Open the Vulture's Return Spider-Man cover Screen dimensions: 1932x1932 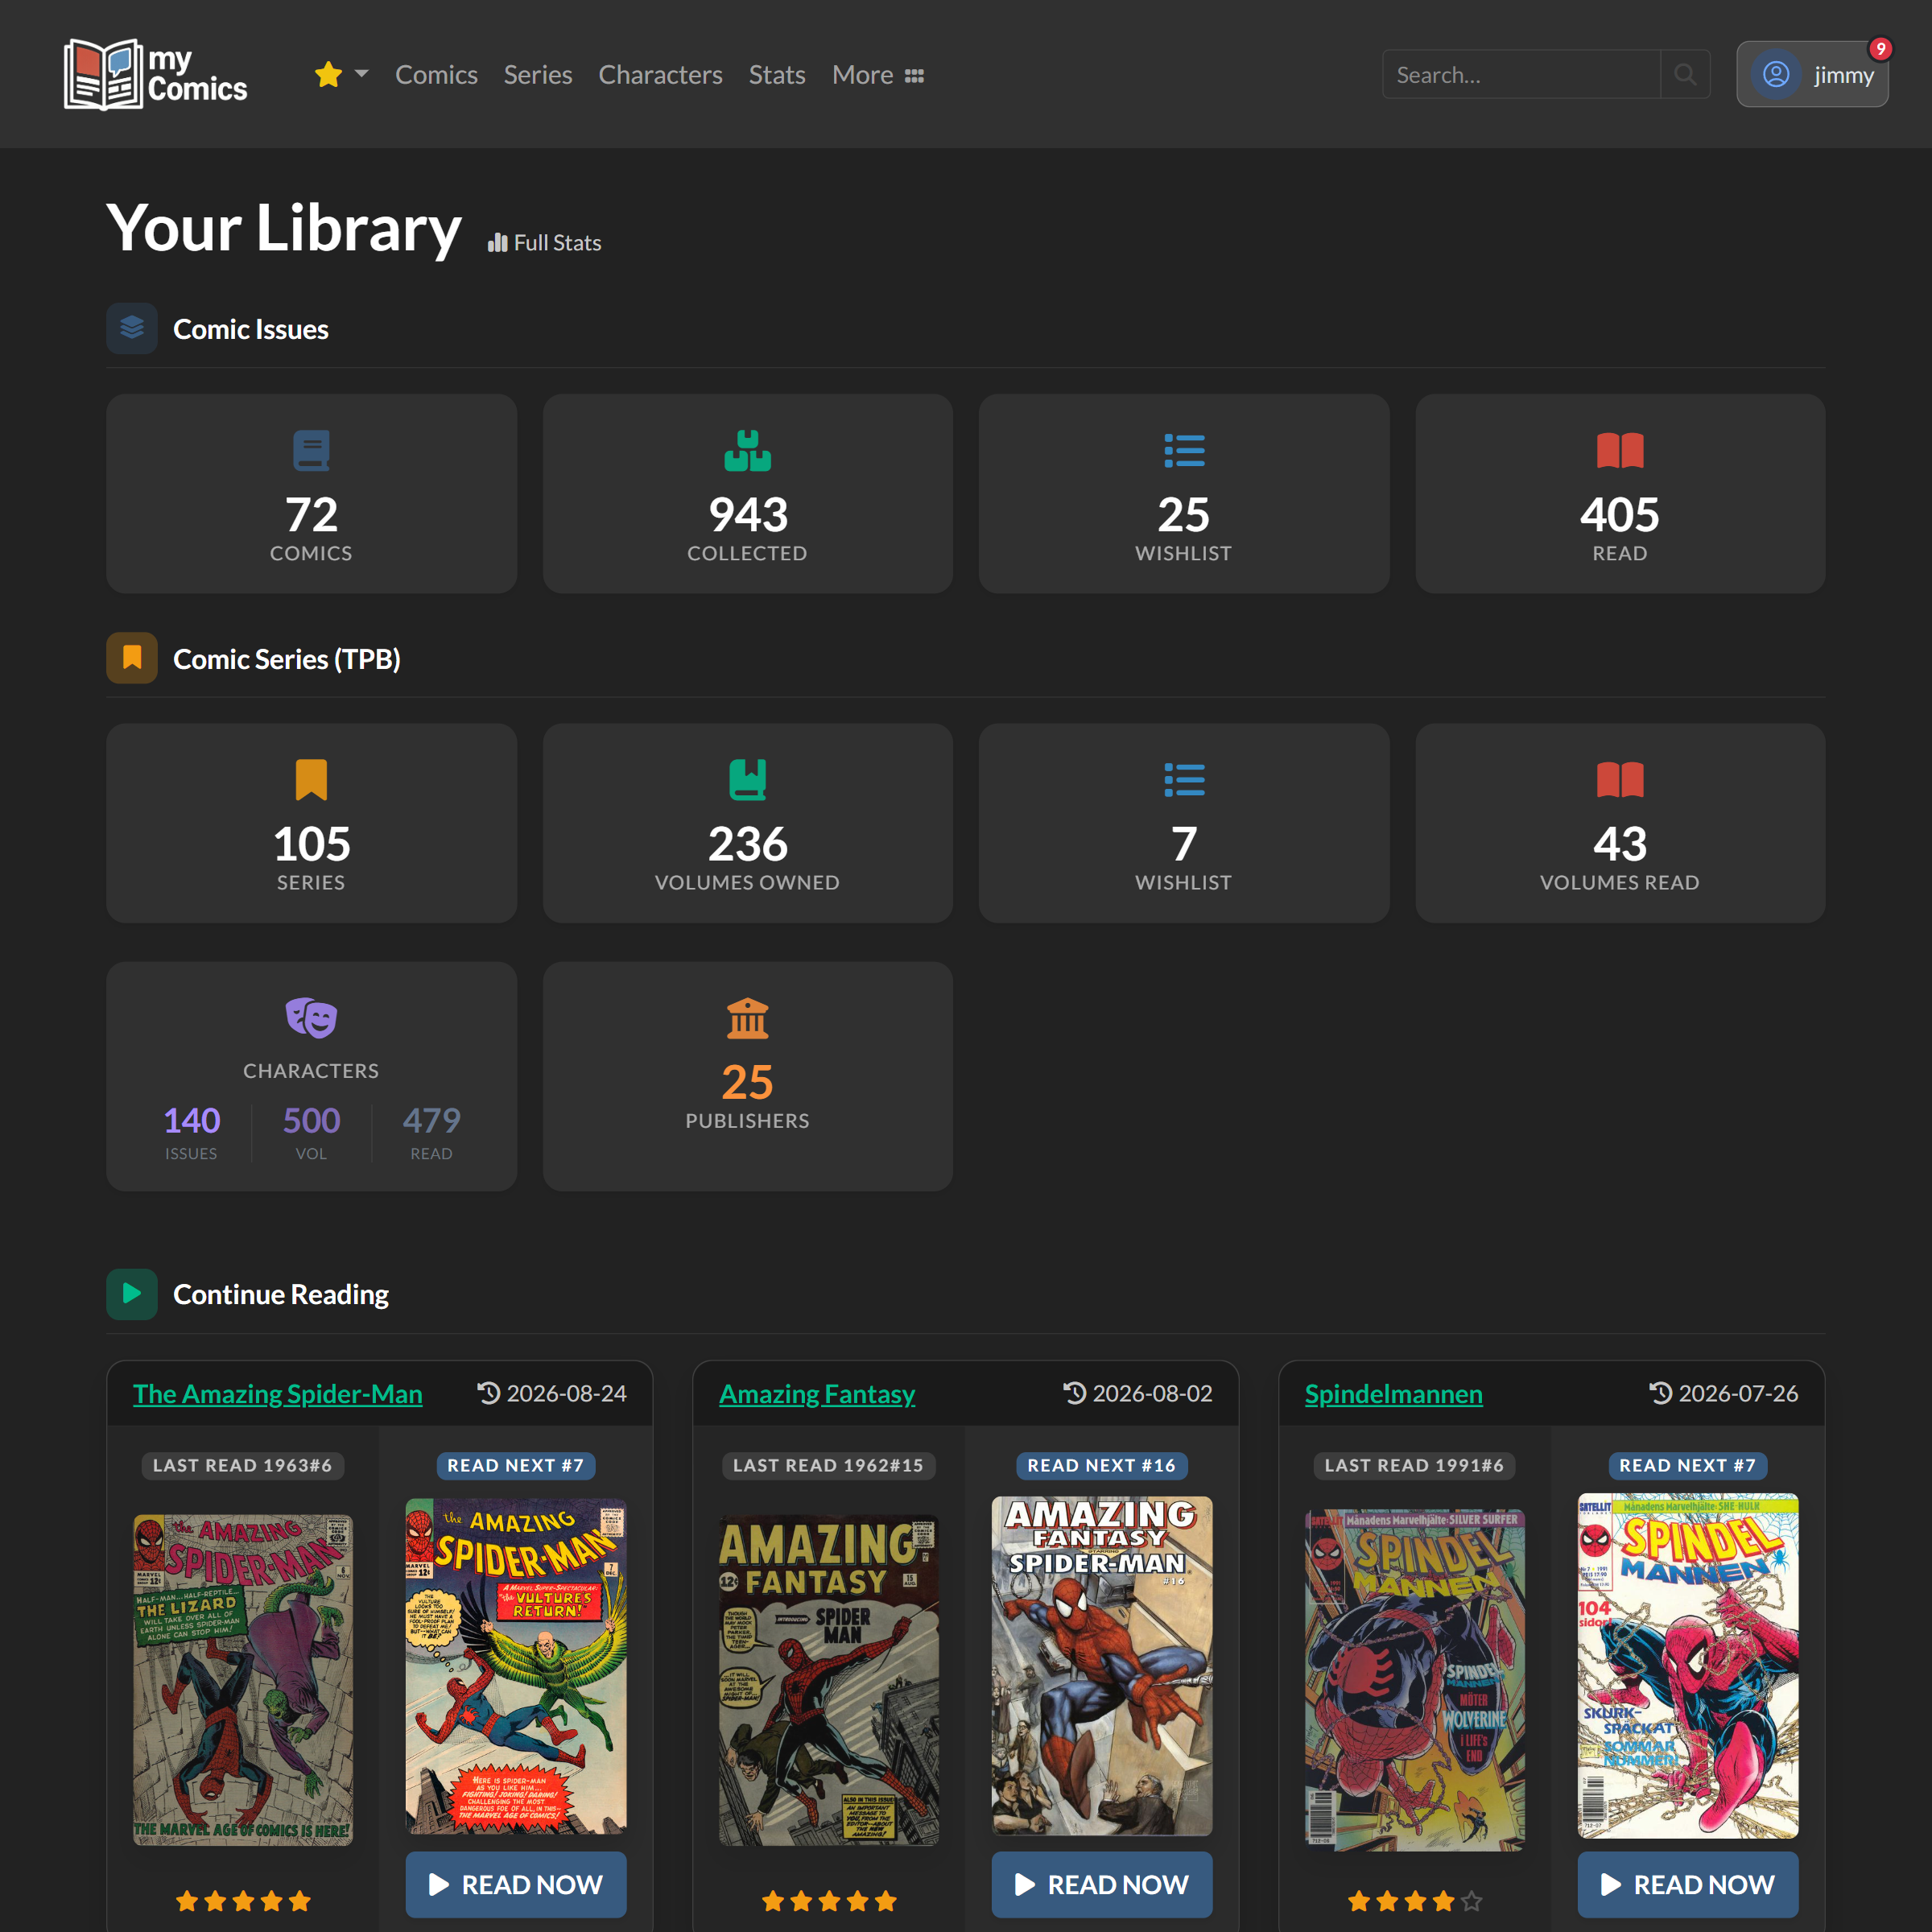click(516, 1665)
